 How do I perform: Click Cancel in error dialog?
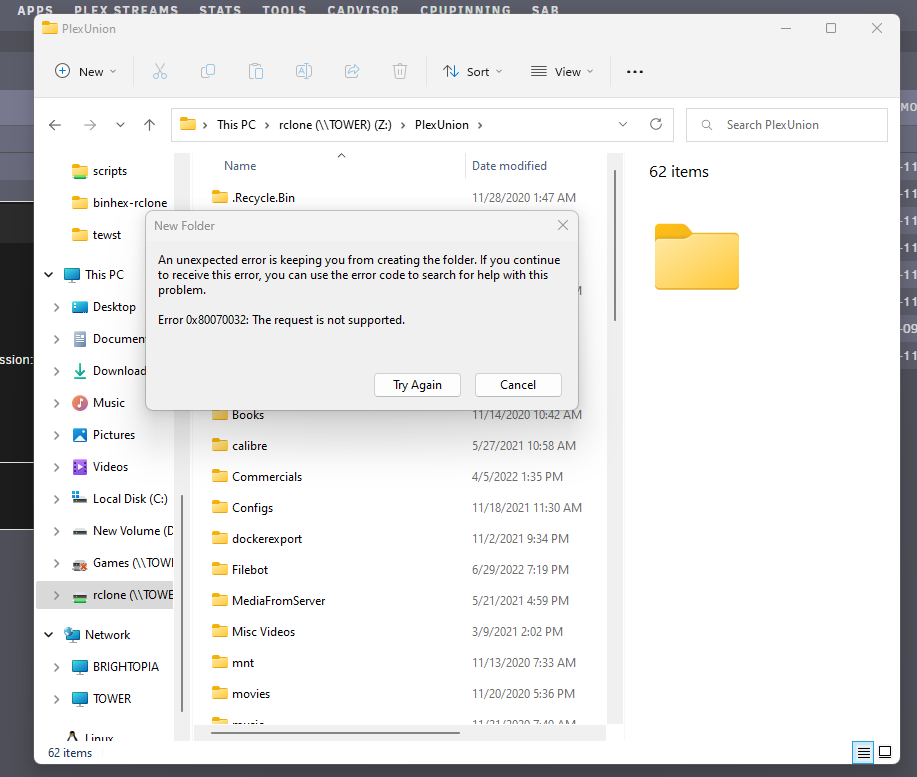tap(518, 385)
